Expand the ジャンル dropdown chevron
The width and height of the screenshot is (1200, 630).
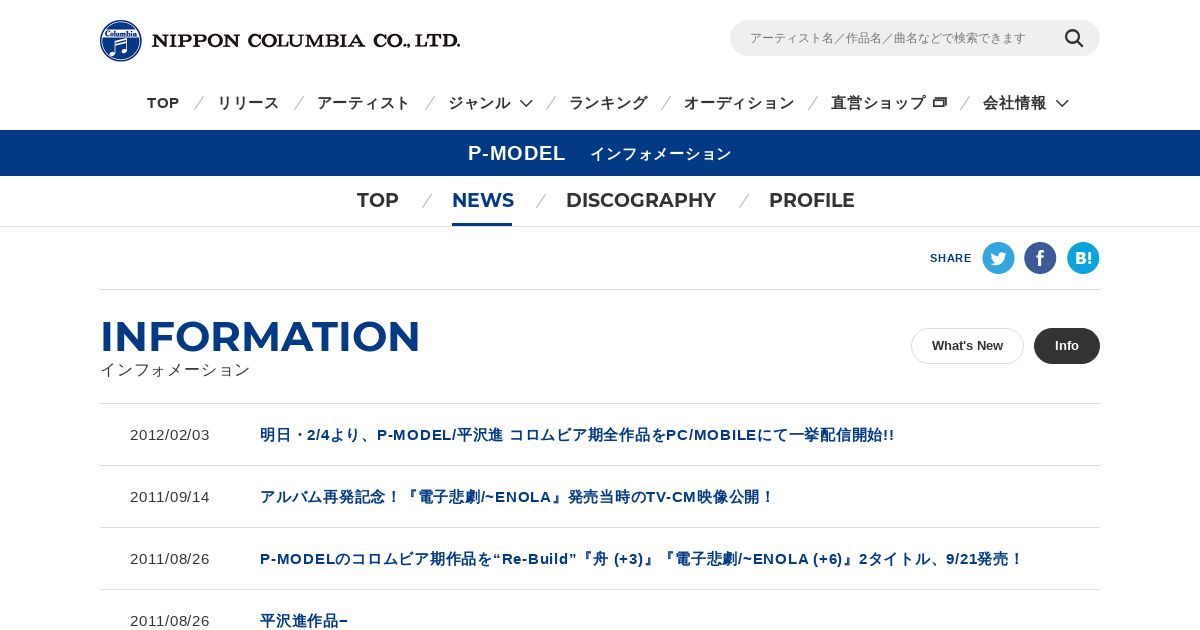tap(526, 103)
